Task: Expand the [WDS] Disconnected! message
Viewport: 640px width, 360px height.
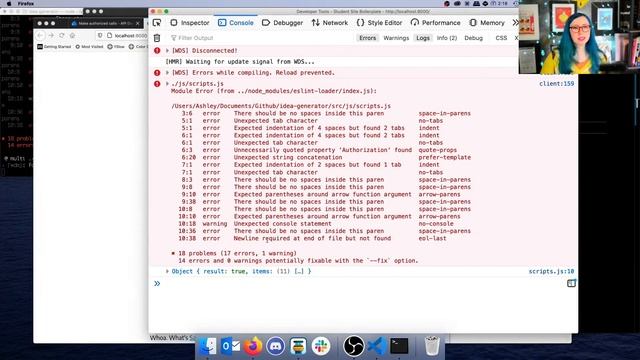Action: coord(167,51)
